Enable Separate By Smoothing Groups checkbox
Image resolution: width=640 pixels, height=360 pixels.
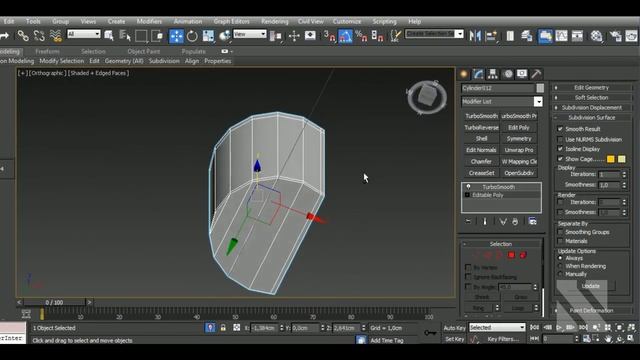(x=560, y=232)
